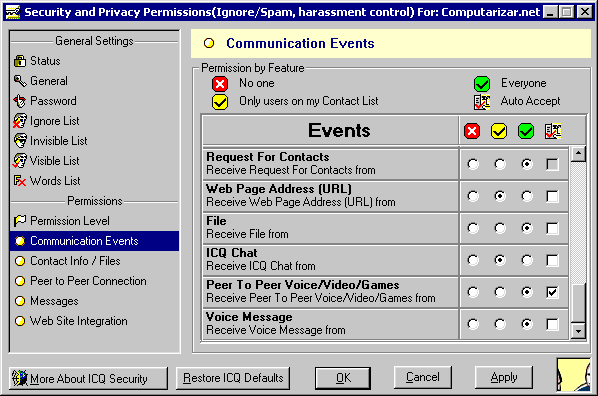
Task: Click the Password icon in sidebar
Action: pos(20,101)
